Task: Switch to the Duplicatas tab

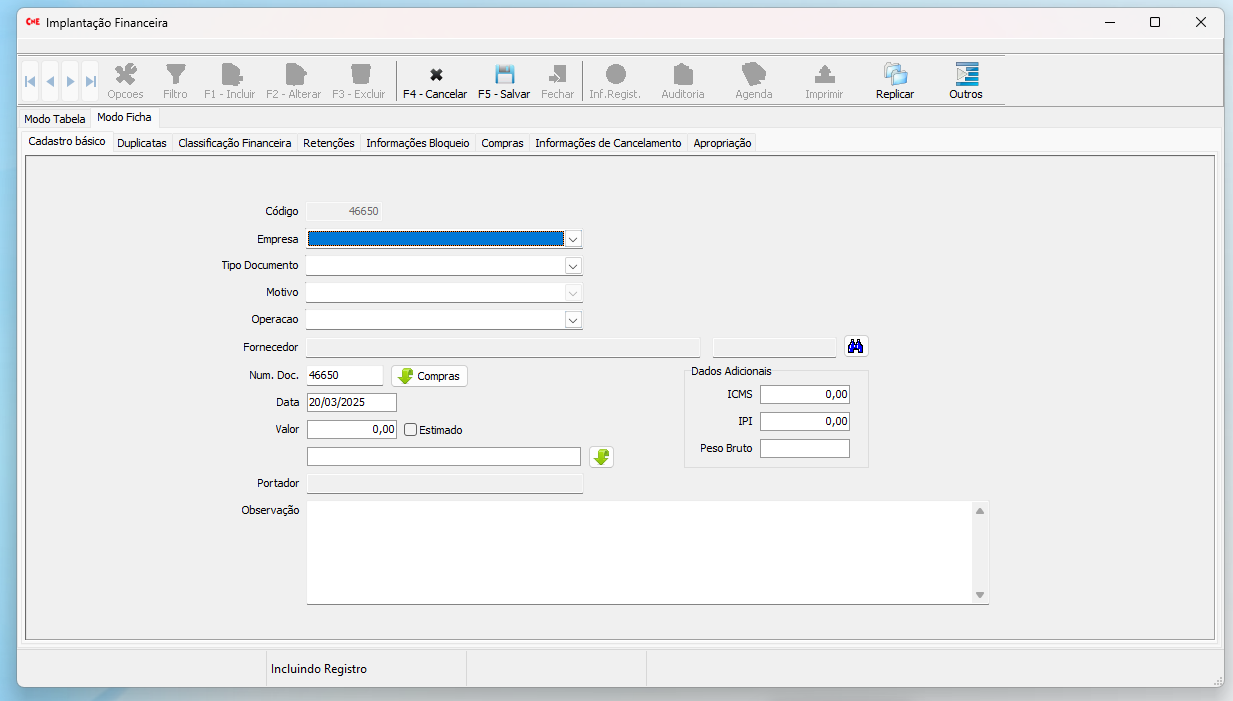Action: (142, 143)
